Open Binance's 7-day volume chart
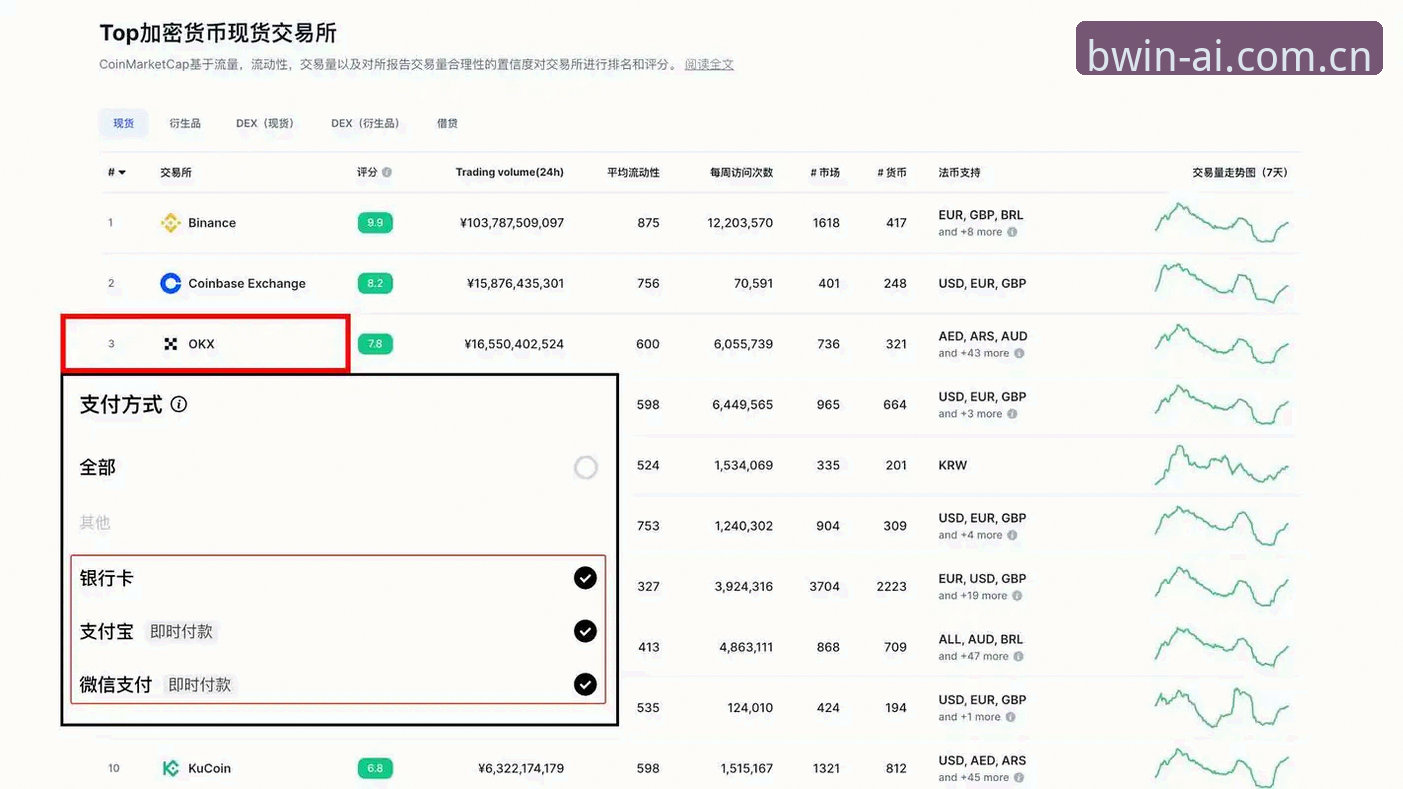Screen dimensions: 1403x789 click(x=1222, y=222)
